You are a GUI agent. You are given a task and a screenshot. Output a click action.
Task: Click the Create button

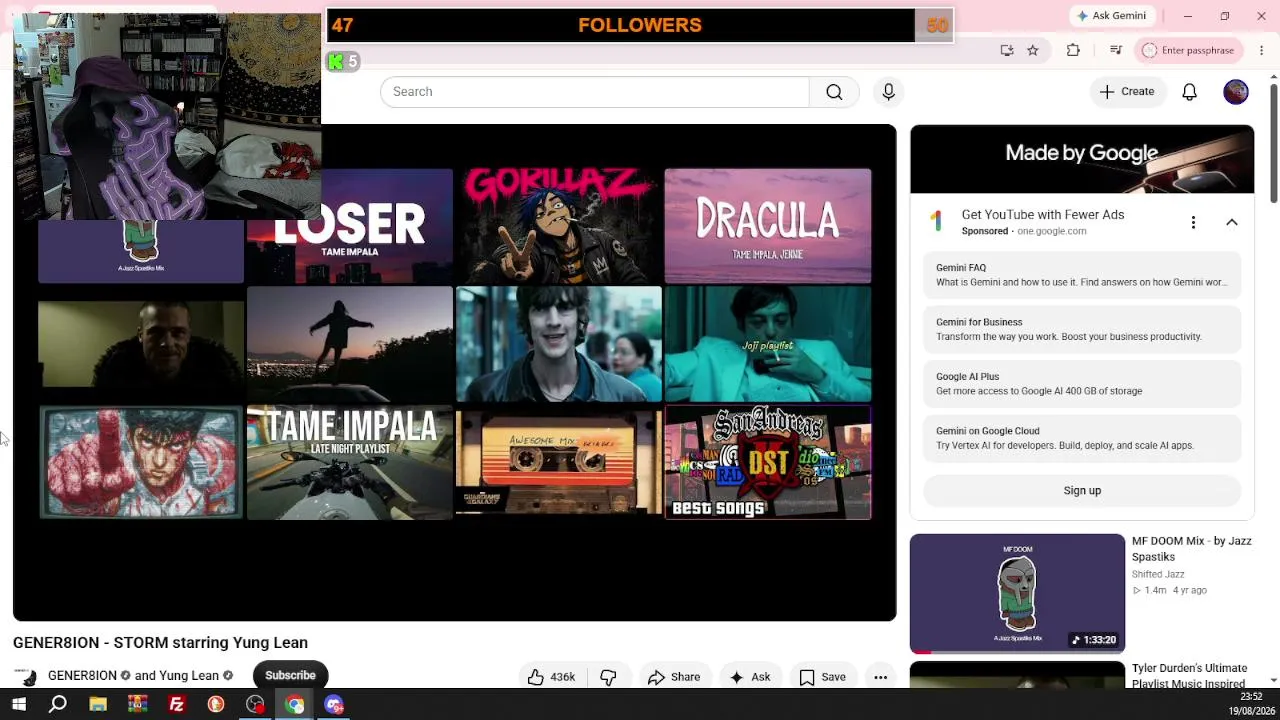pos(1127,92)
